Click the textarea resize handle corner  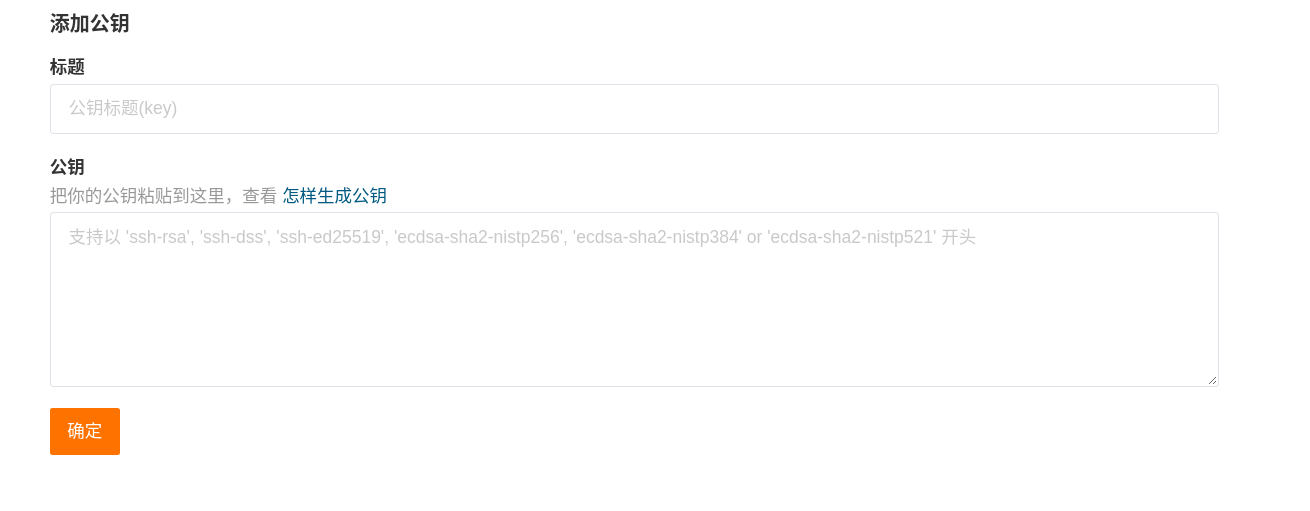(1212, 380)
